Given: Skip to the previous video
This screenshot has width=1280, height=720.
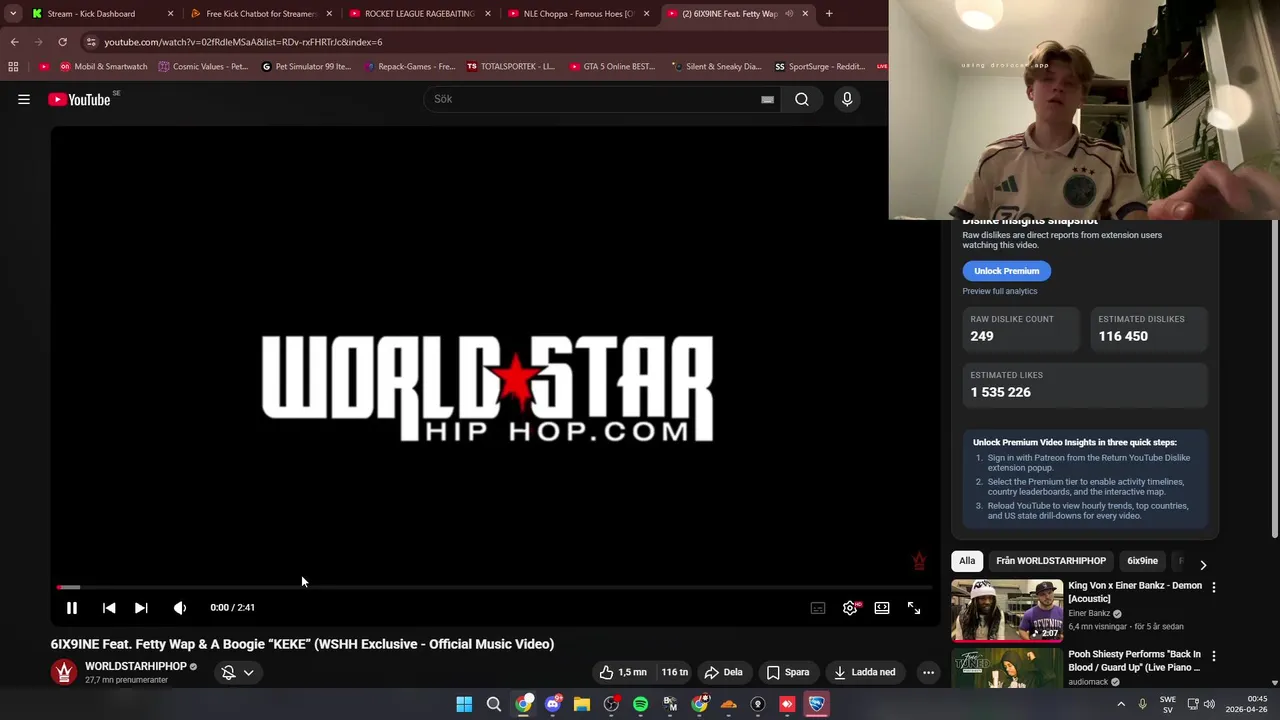Looking at the screenshot, I should pos(109,607).
